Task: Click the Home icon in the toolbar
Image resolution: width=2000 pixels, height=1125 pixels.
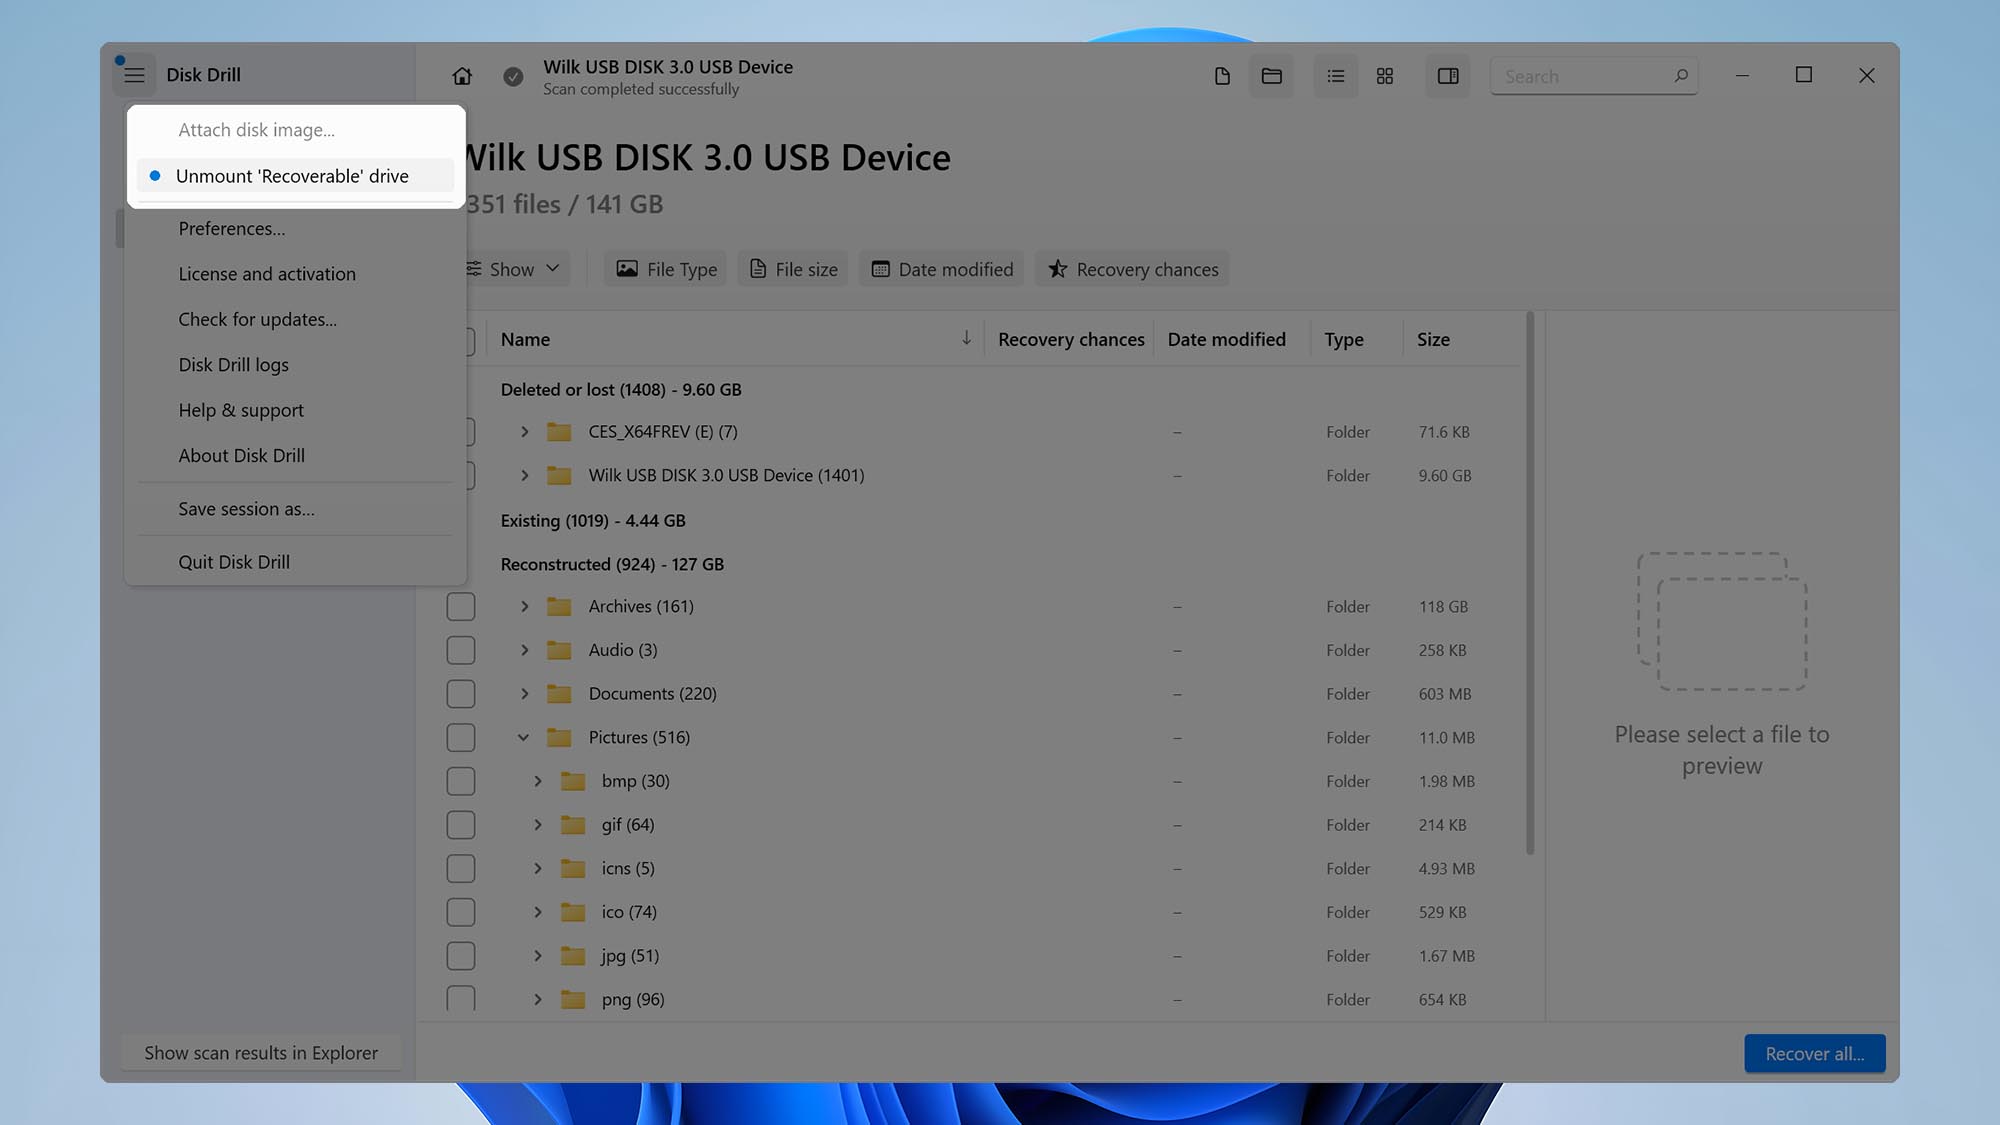Action: click(461, 75)
